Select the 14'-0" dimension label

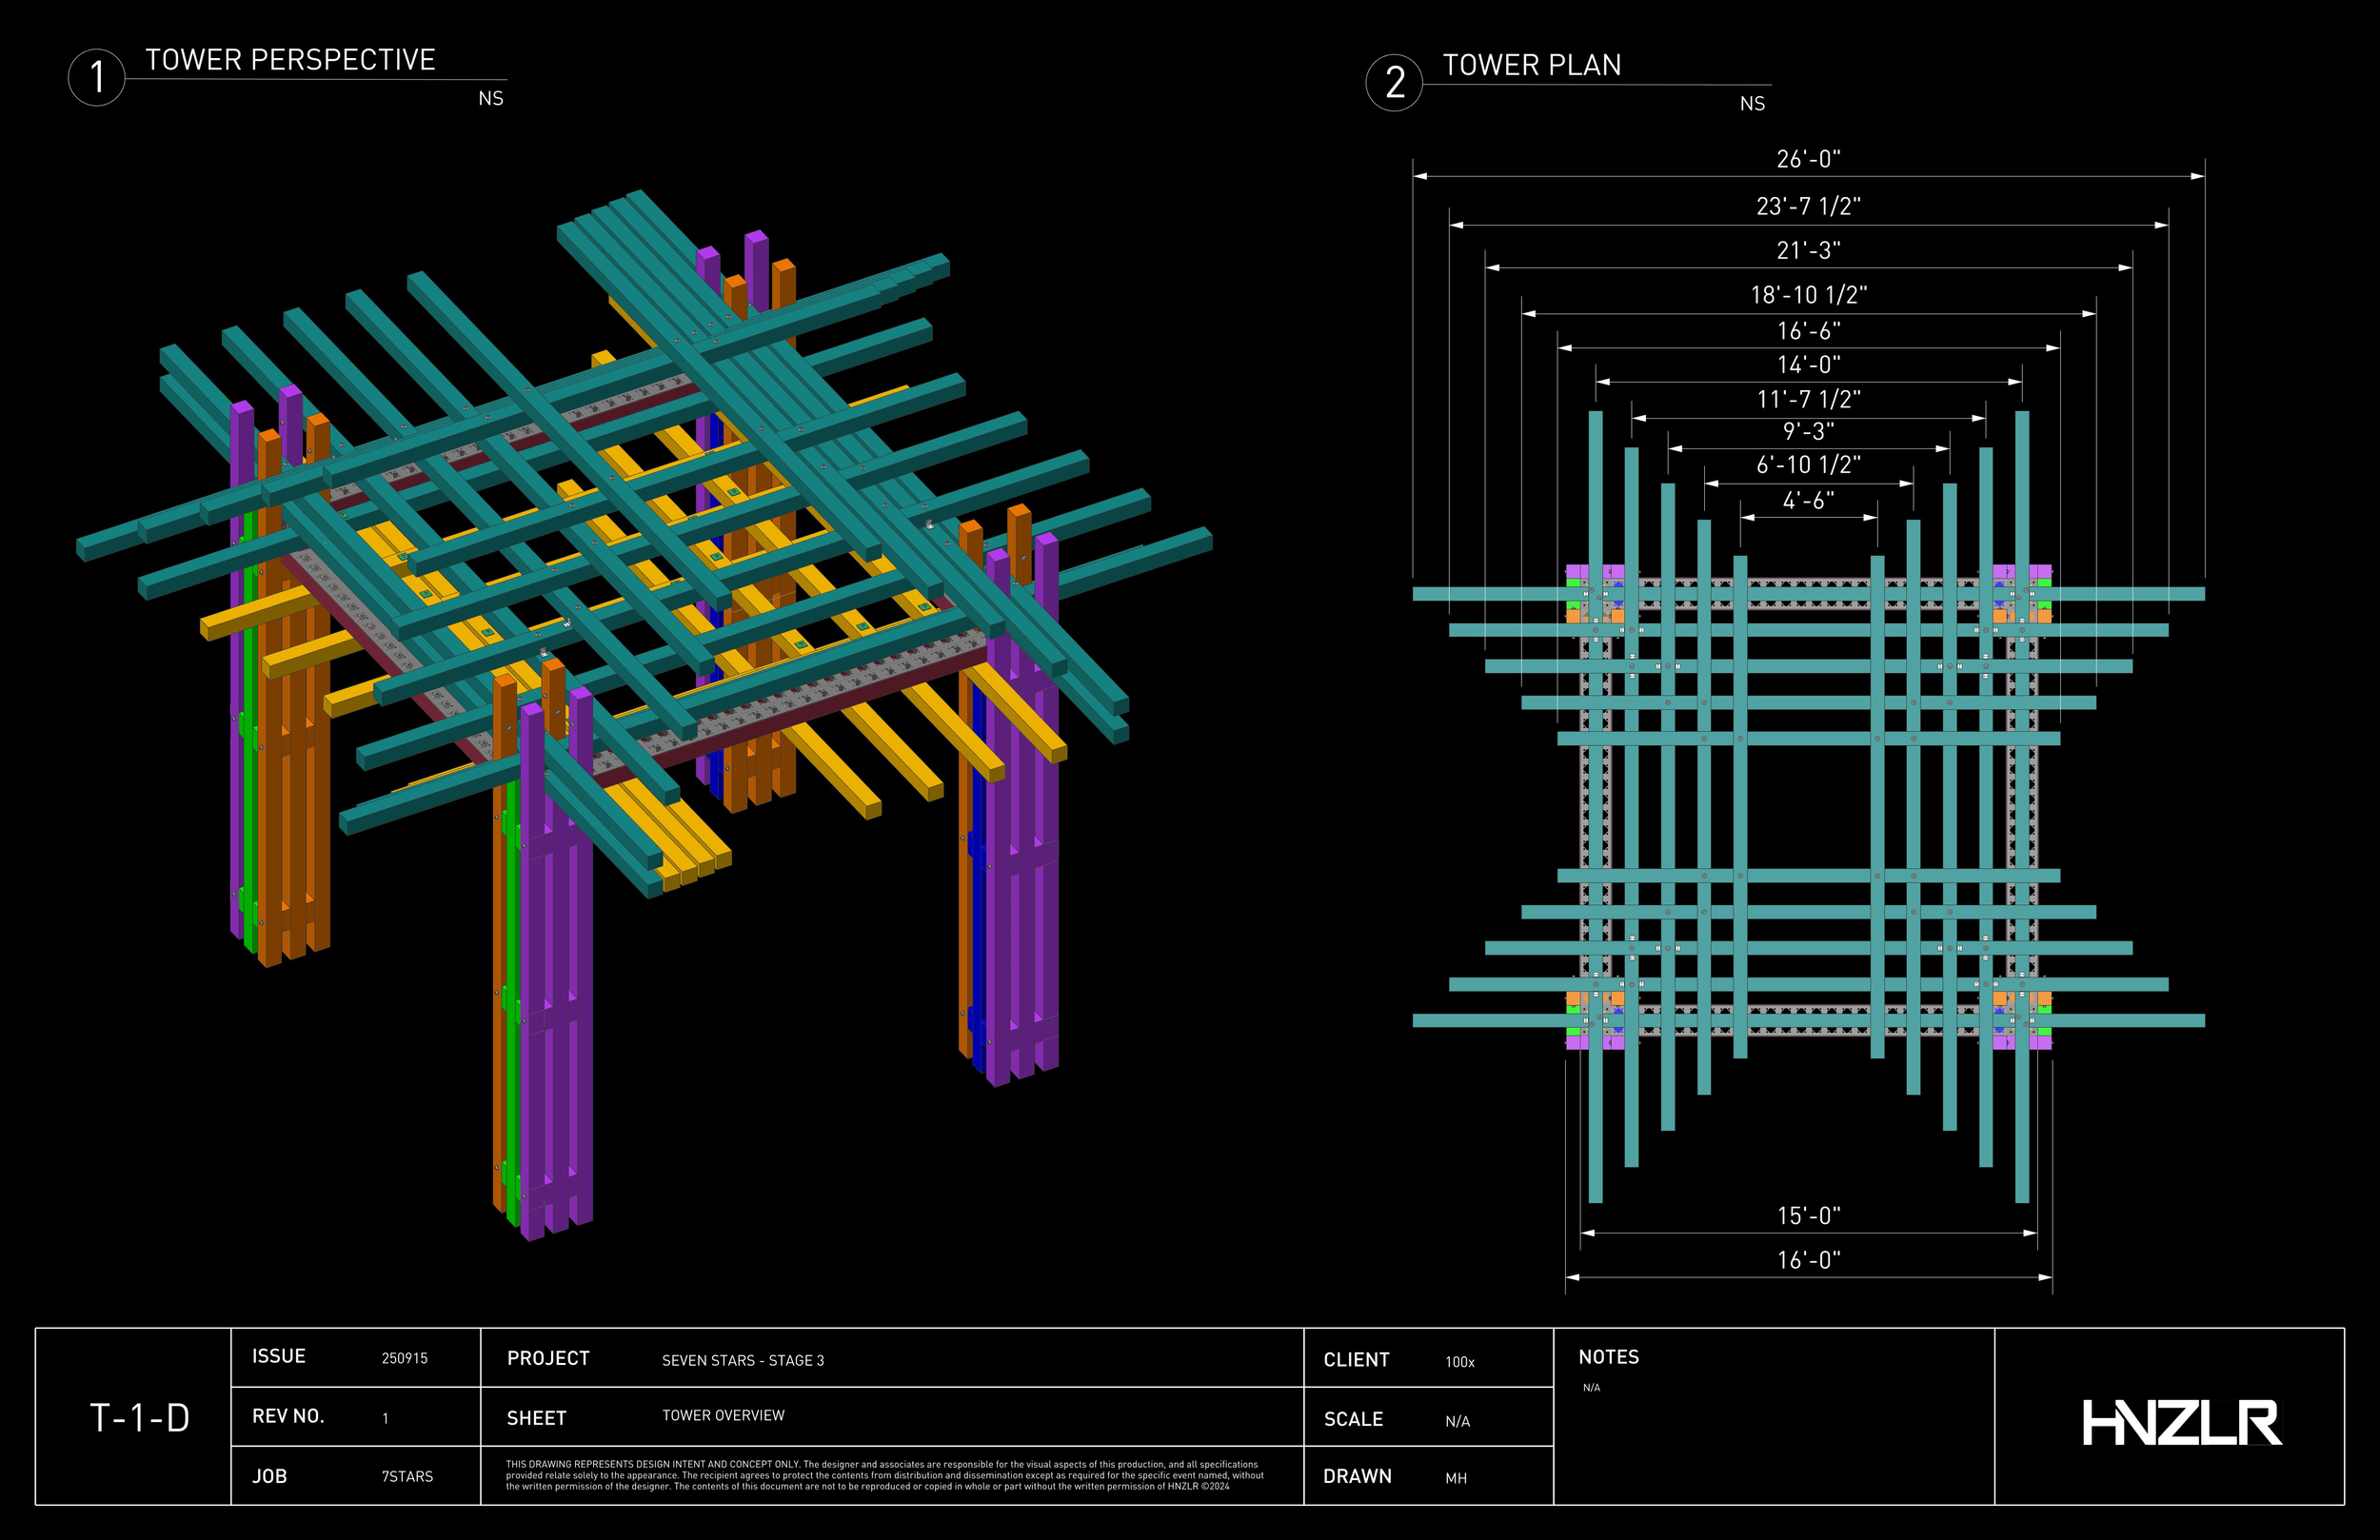coord(1808,365)
